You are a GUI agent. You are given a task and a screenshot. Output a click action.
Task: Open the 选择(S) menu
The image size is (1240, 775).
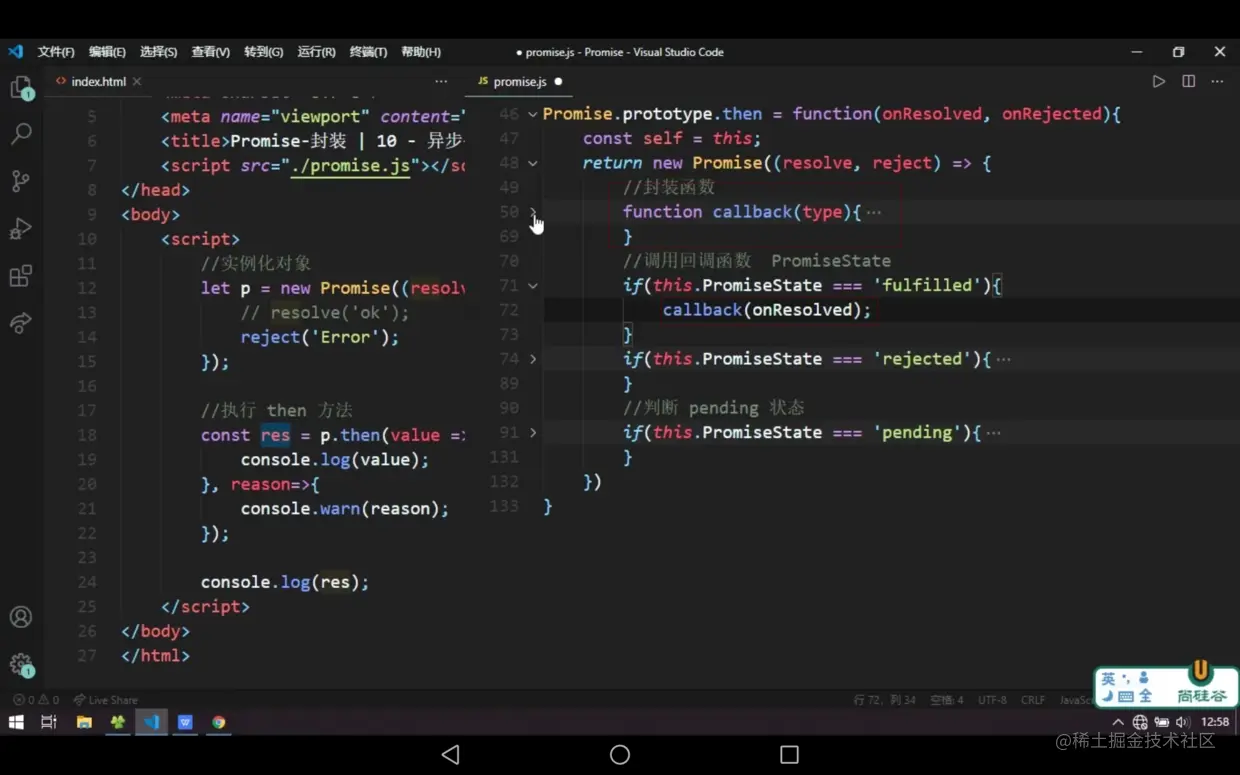(x=158, y=52)
